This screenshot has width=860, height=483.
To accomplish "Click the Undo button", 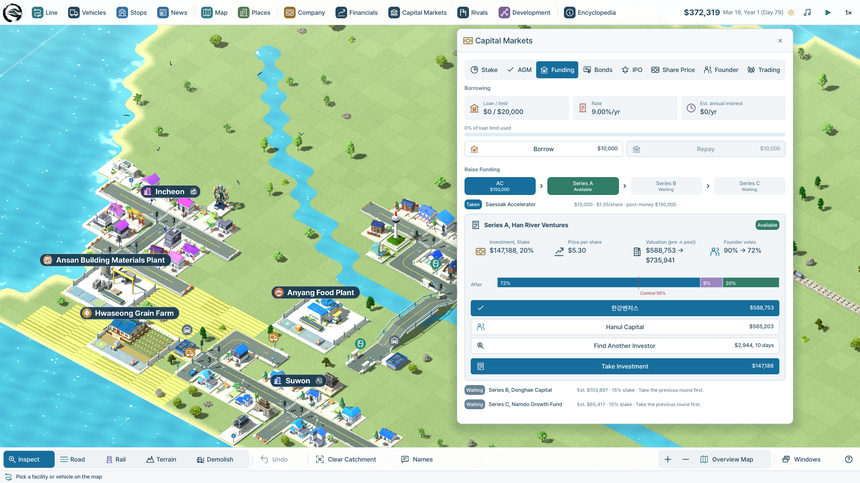I will point(274,459).
